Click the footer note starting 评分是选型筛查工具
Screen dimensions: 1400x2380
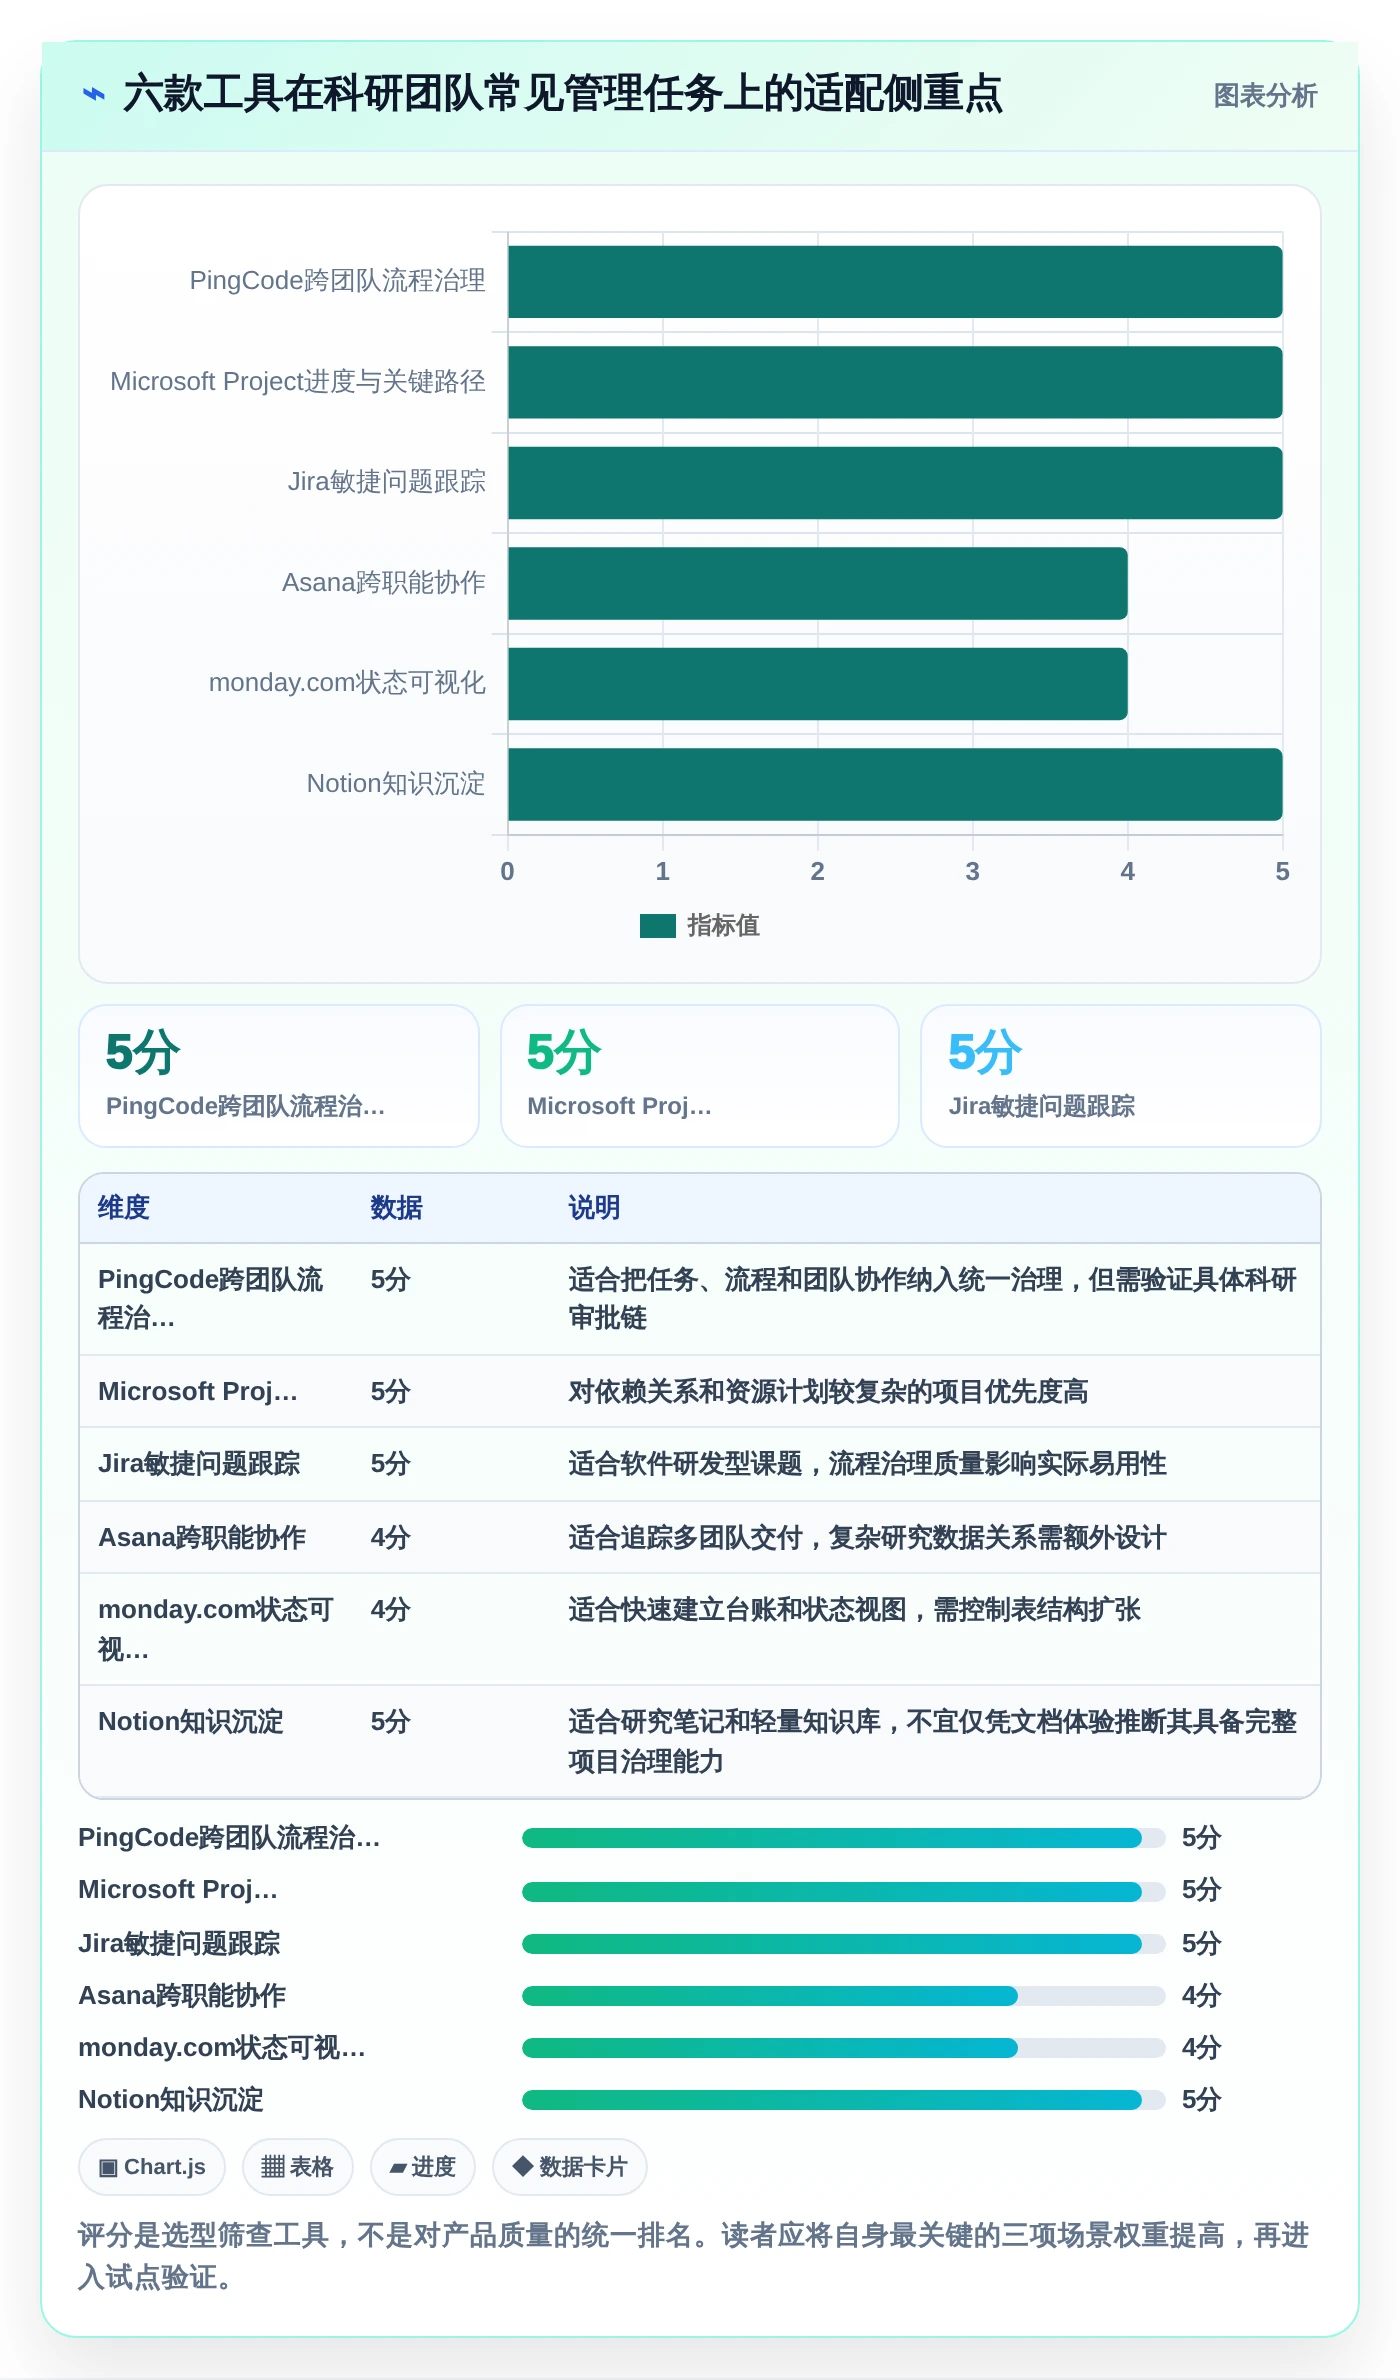[x=693, y=2256]
